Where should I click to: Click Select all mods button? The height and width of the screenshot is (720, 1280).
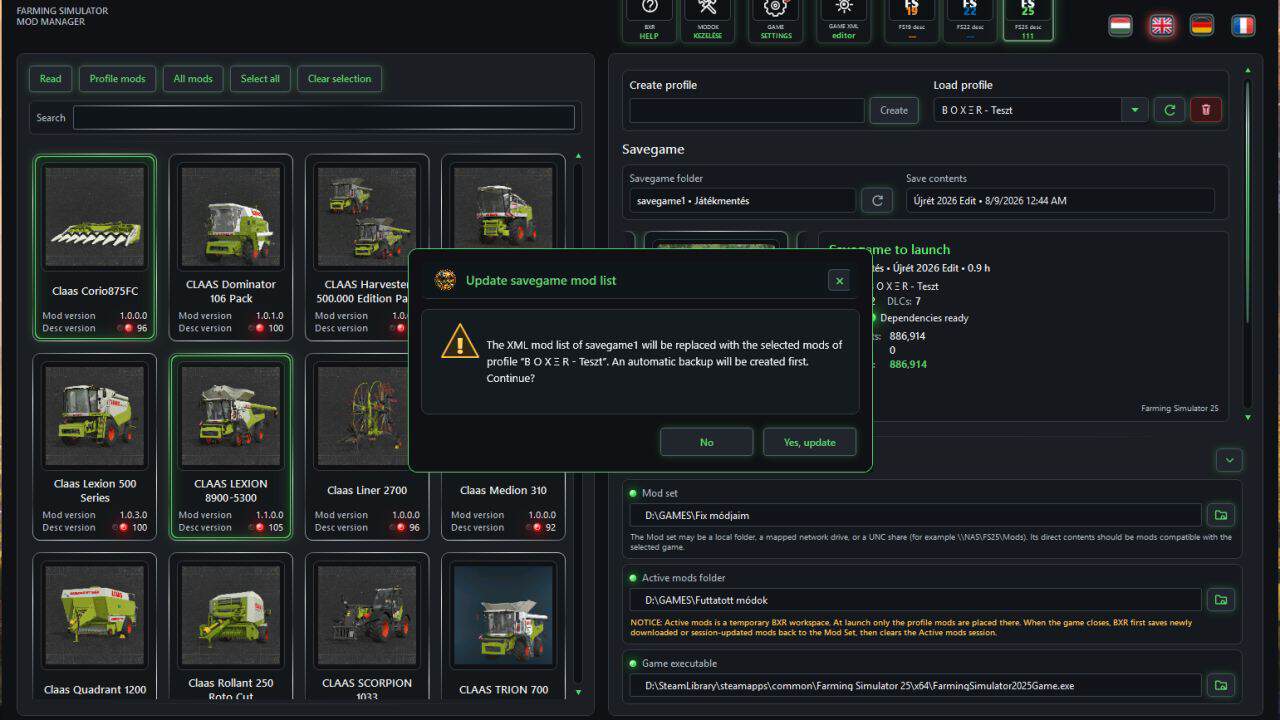260,79
